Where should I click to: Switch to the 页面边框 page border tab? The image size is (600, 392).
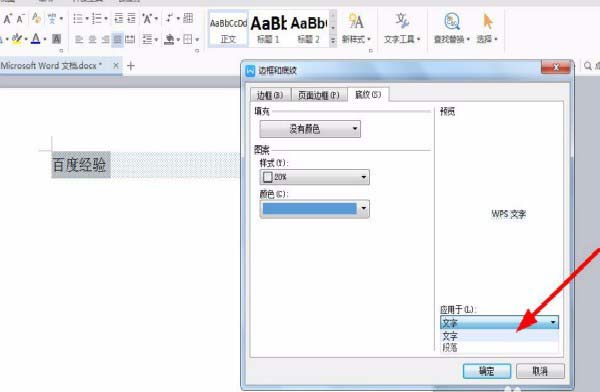[319, 95]
